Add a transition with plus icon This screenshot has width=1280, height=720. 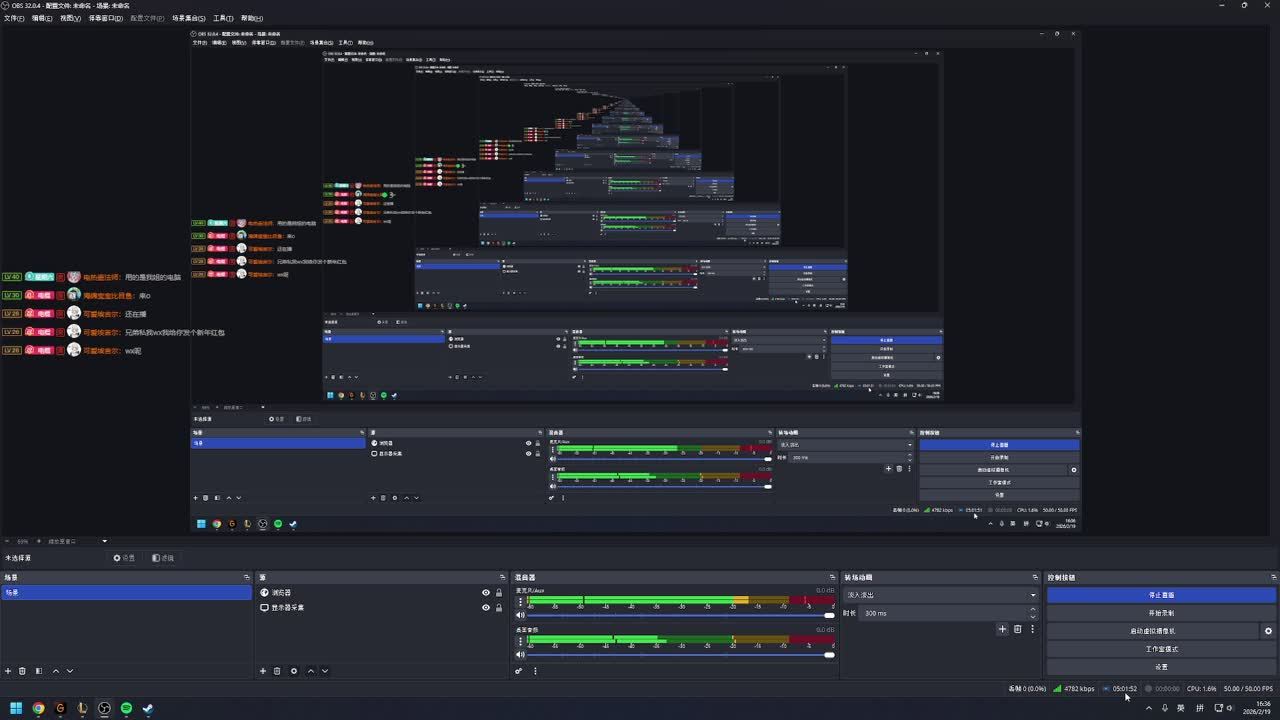[x=1002, y=629]
